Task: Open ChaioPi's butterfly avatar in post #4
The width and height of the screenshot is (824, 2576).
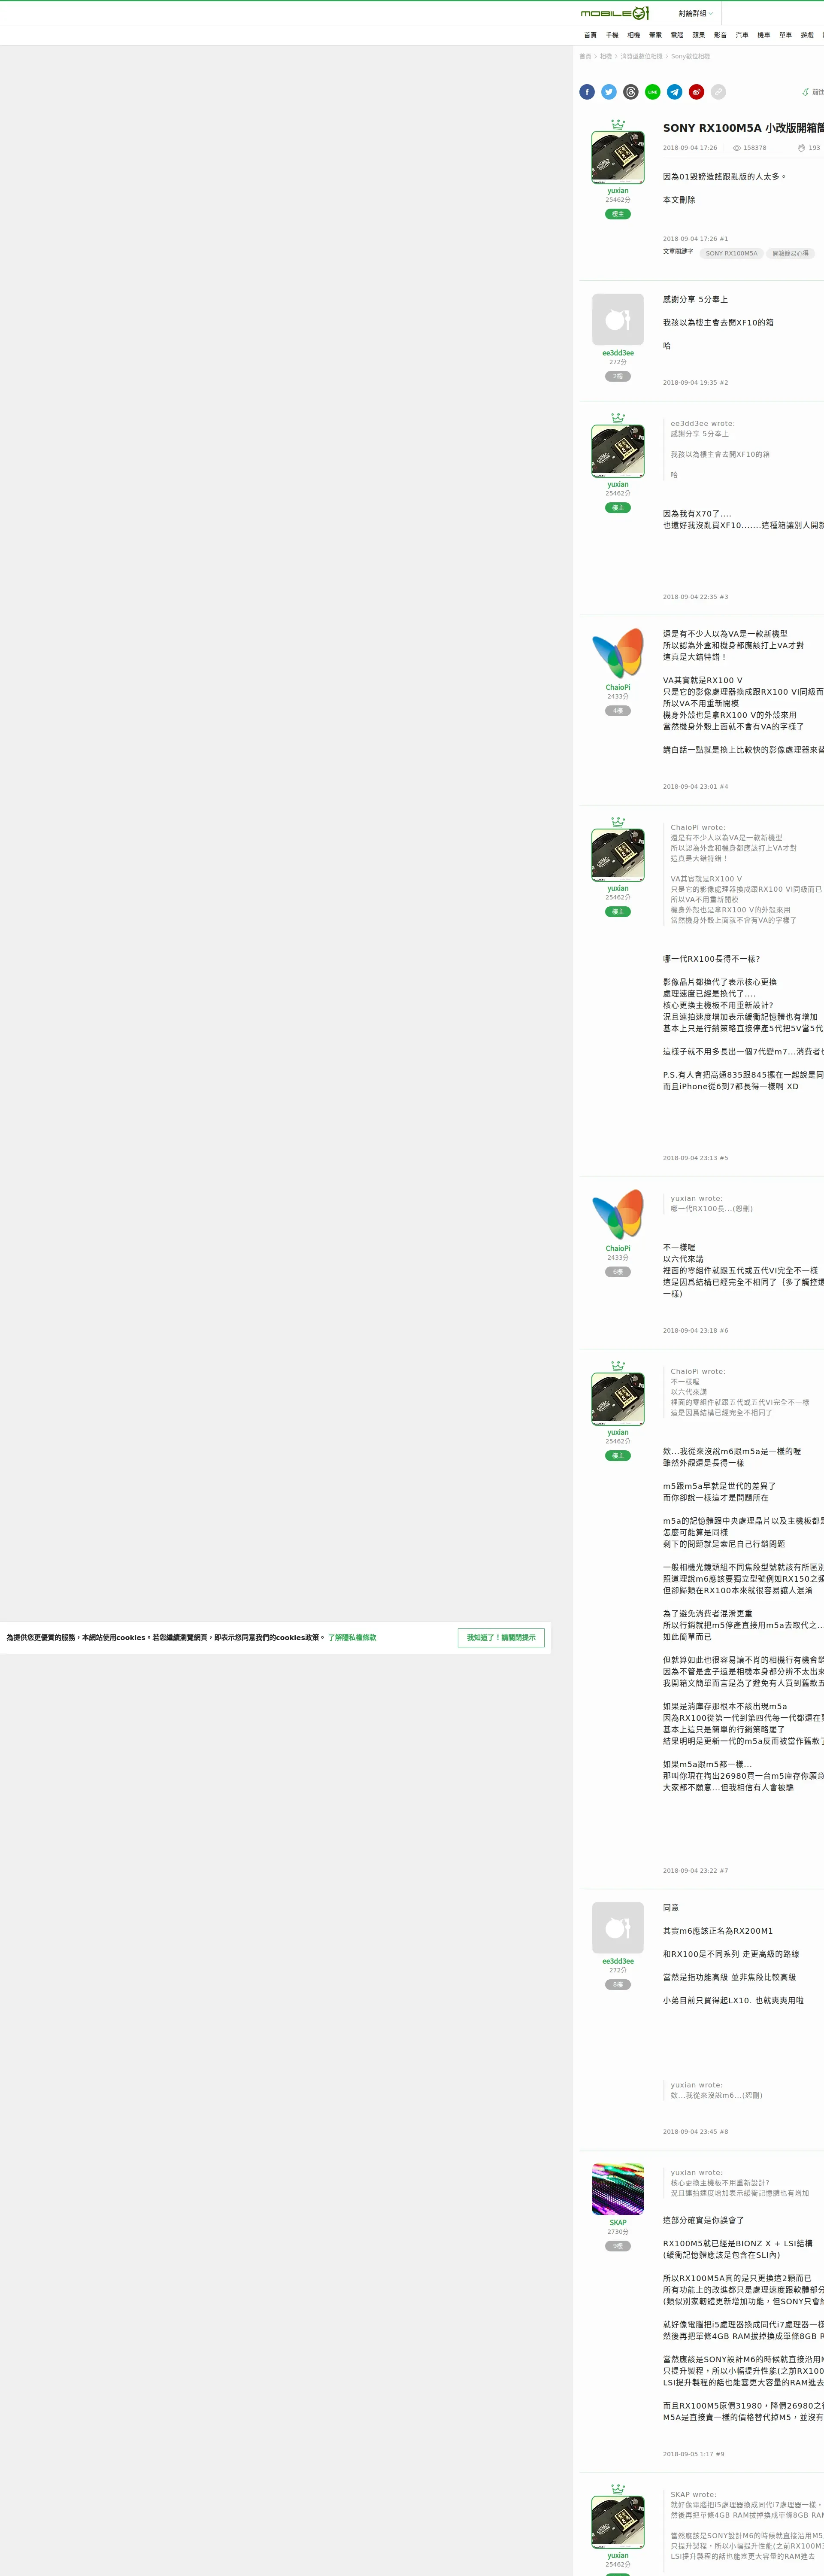Action: [x=618, y=654]
